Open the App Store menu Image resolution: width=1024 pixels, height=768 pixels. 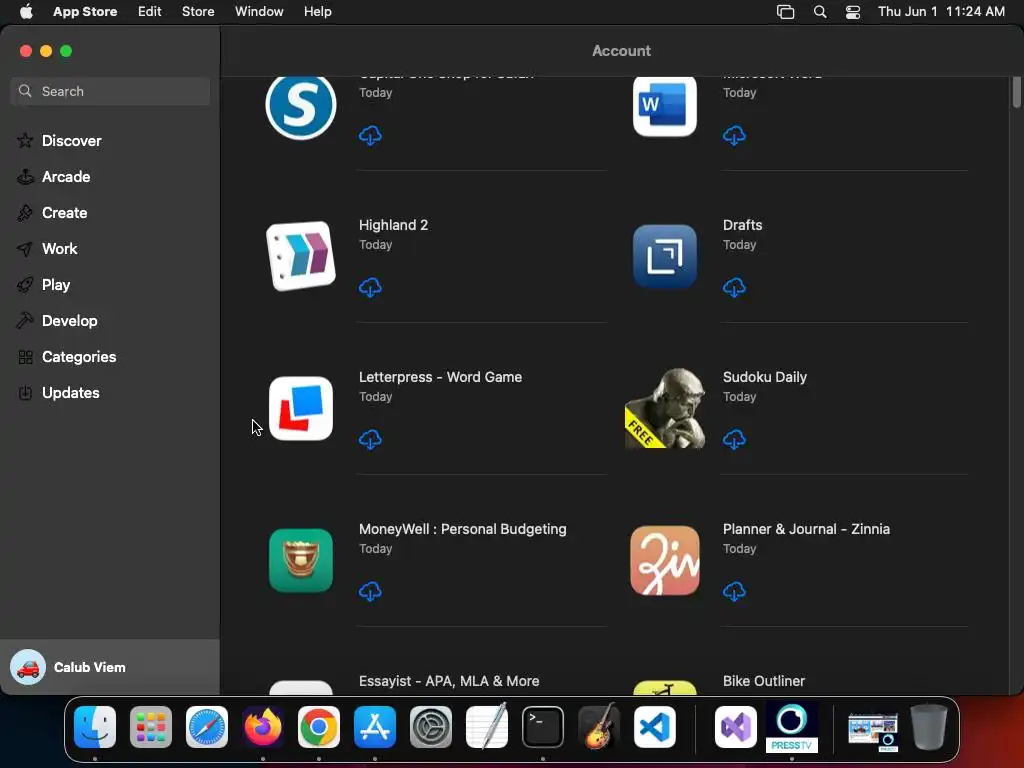click(x=85, y=11)
